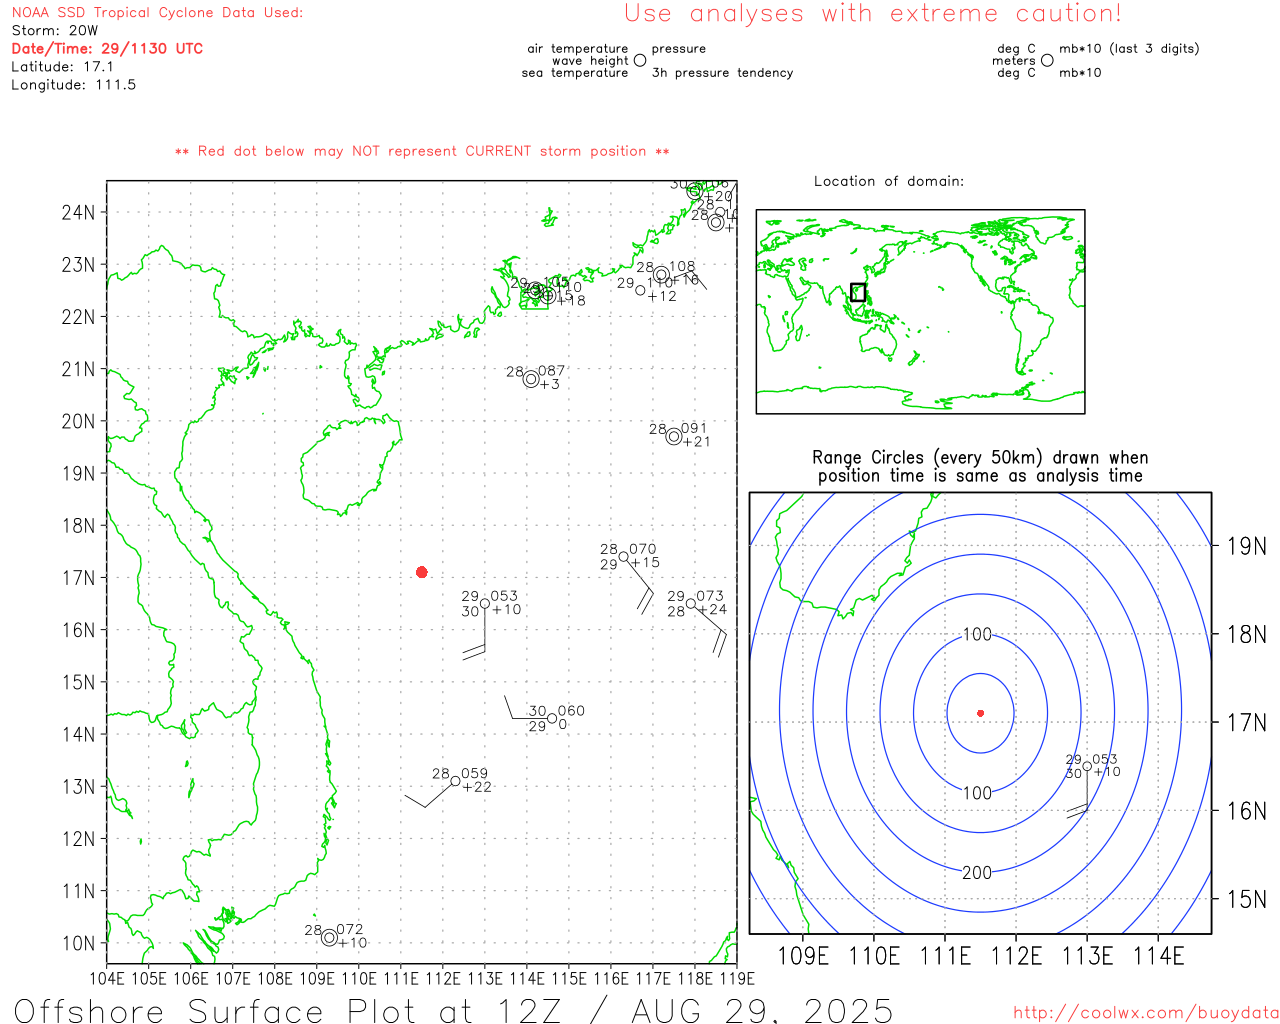Click the world location of domain map
1280x1024 pixels.
(920, 312)
